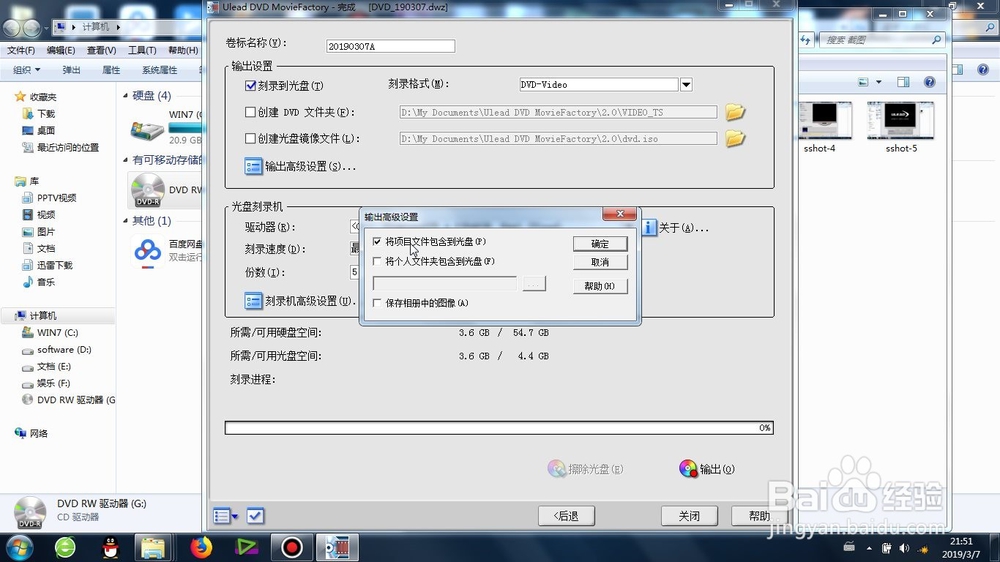Open Downloads under Favorites in the Explorer tree
Image resolution: width=1000 pixels, height=562 pixels.
(46, 114)
